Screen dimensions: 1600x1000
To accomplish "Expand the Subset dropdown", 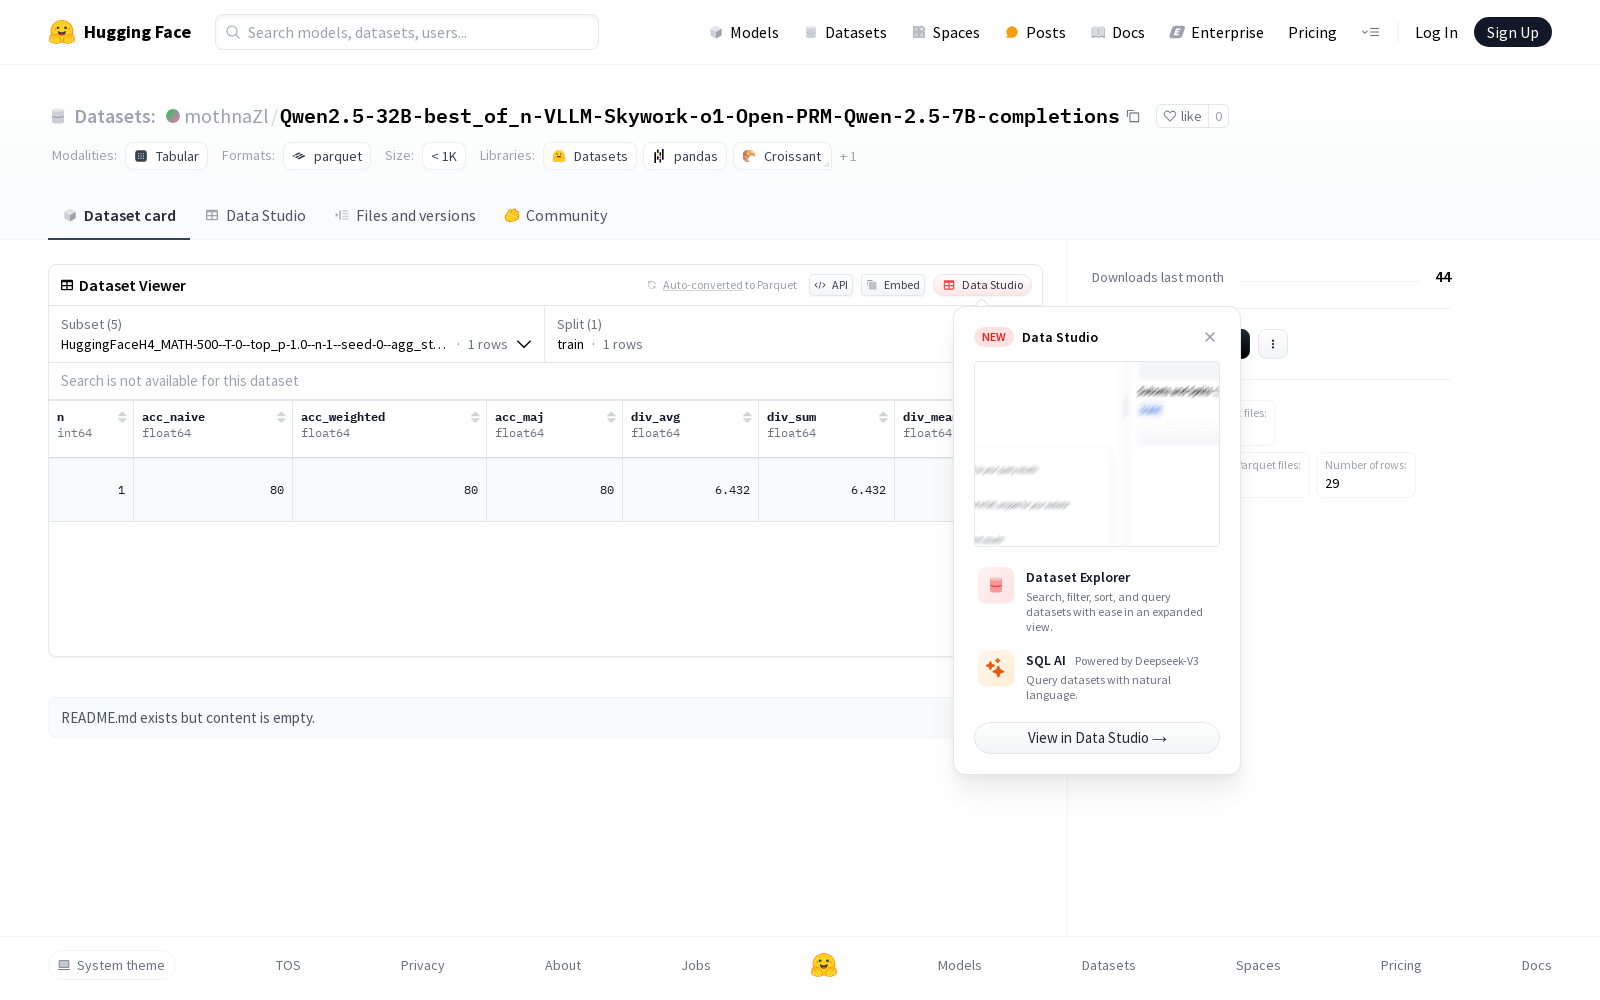I will click(297, 334).
